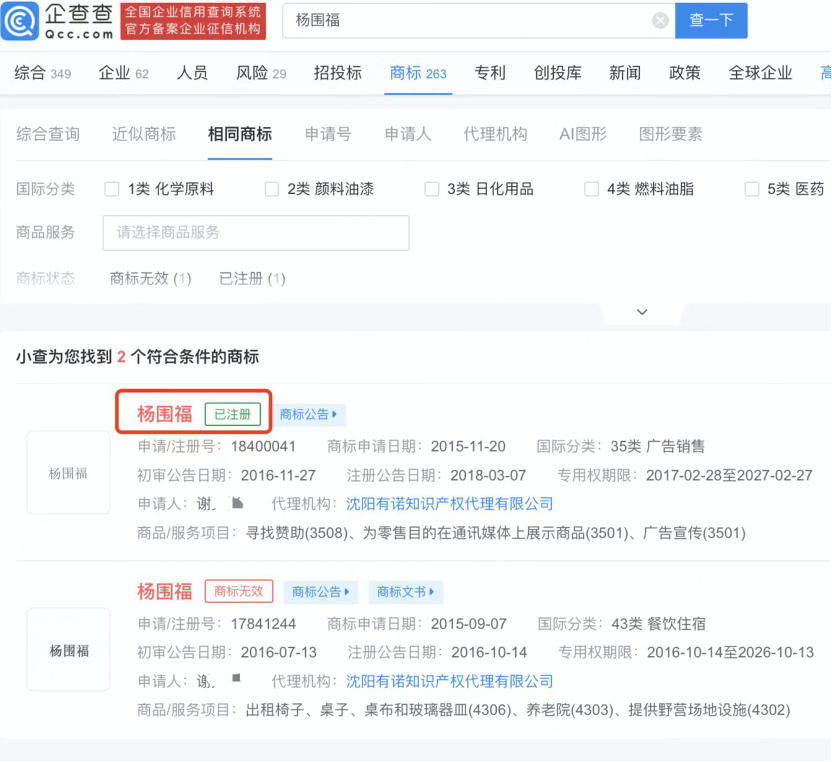This screenshot has width=832, height=762.
Task: Open the 请选择商品服务 dropdown
Action: tap(255, 233)
